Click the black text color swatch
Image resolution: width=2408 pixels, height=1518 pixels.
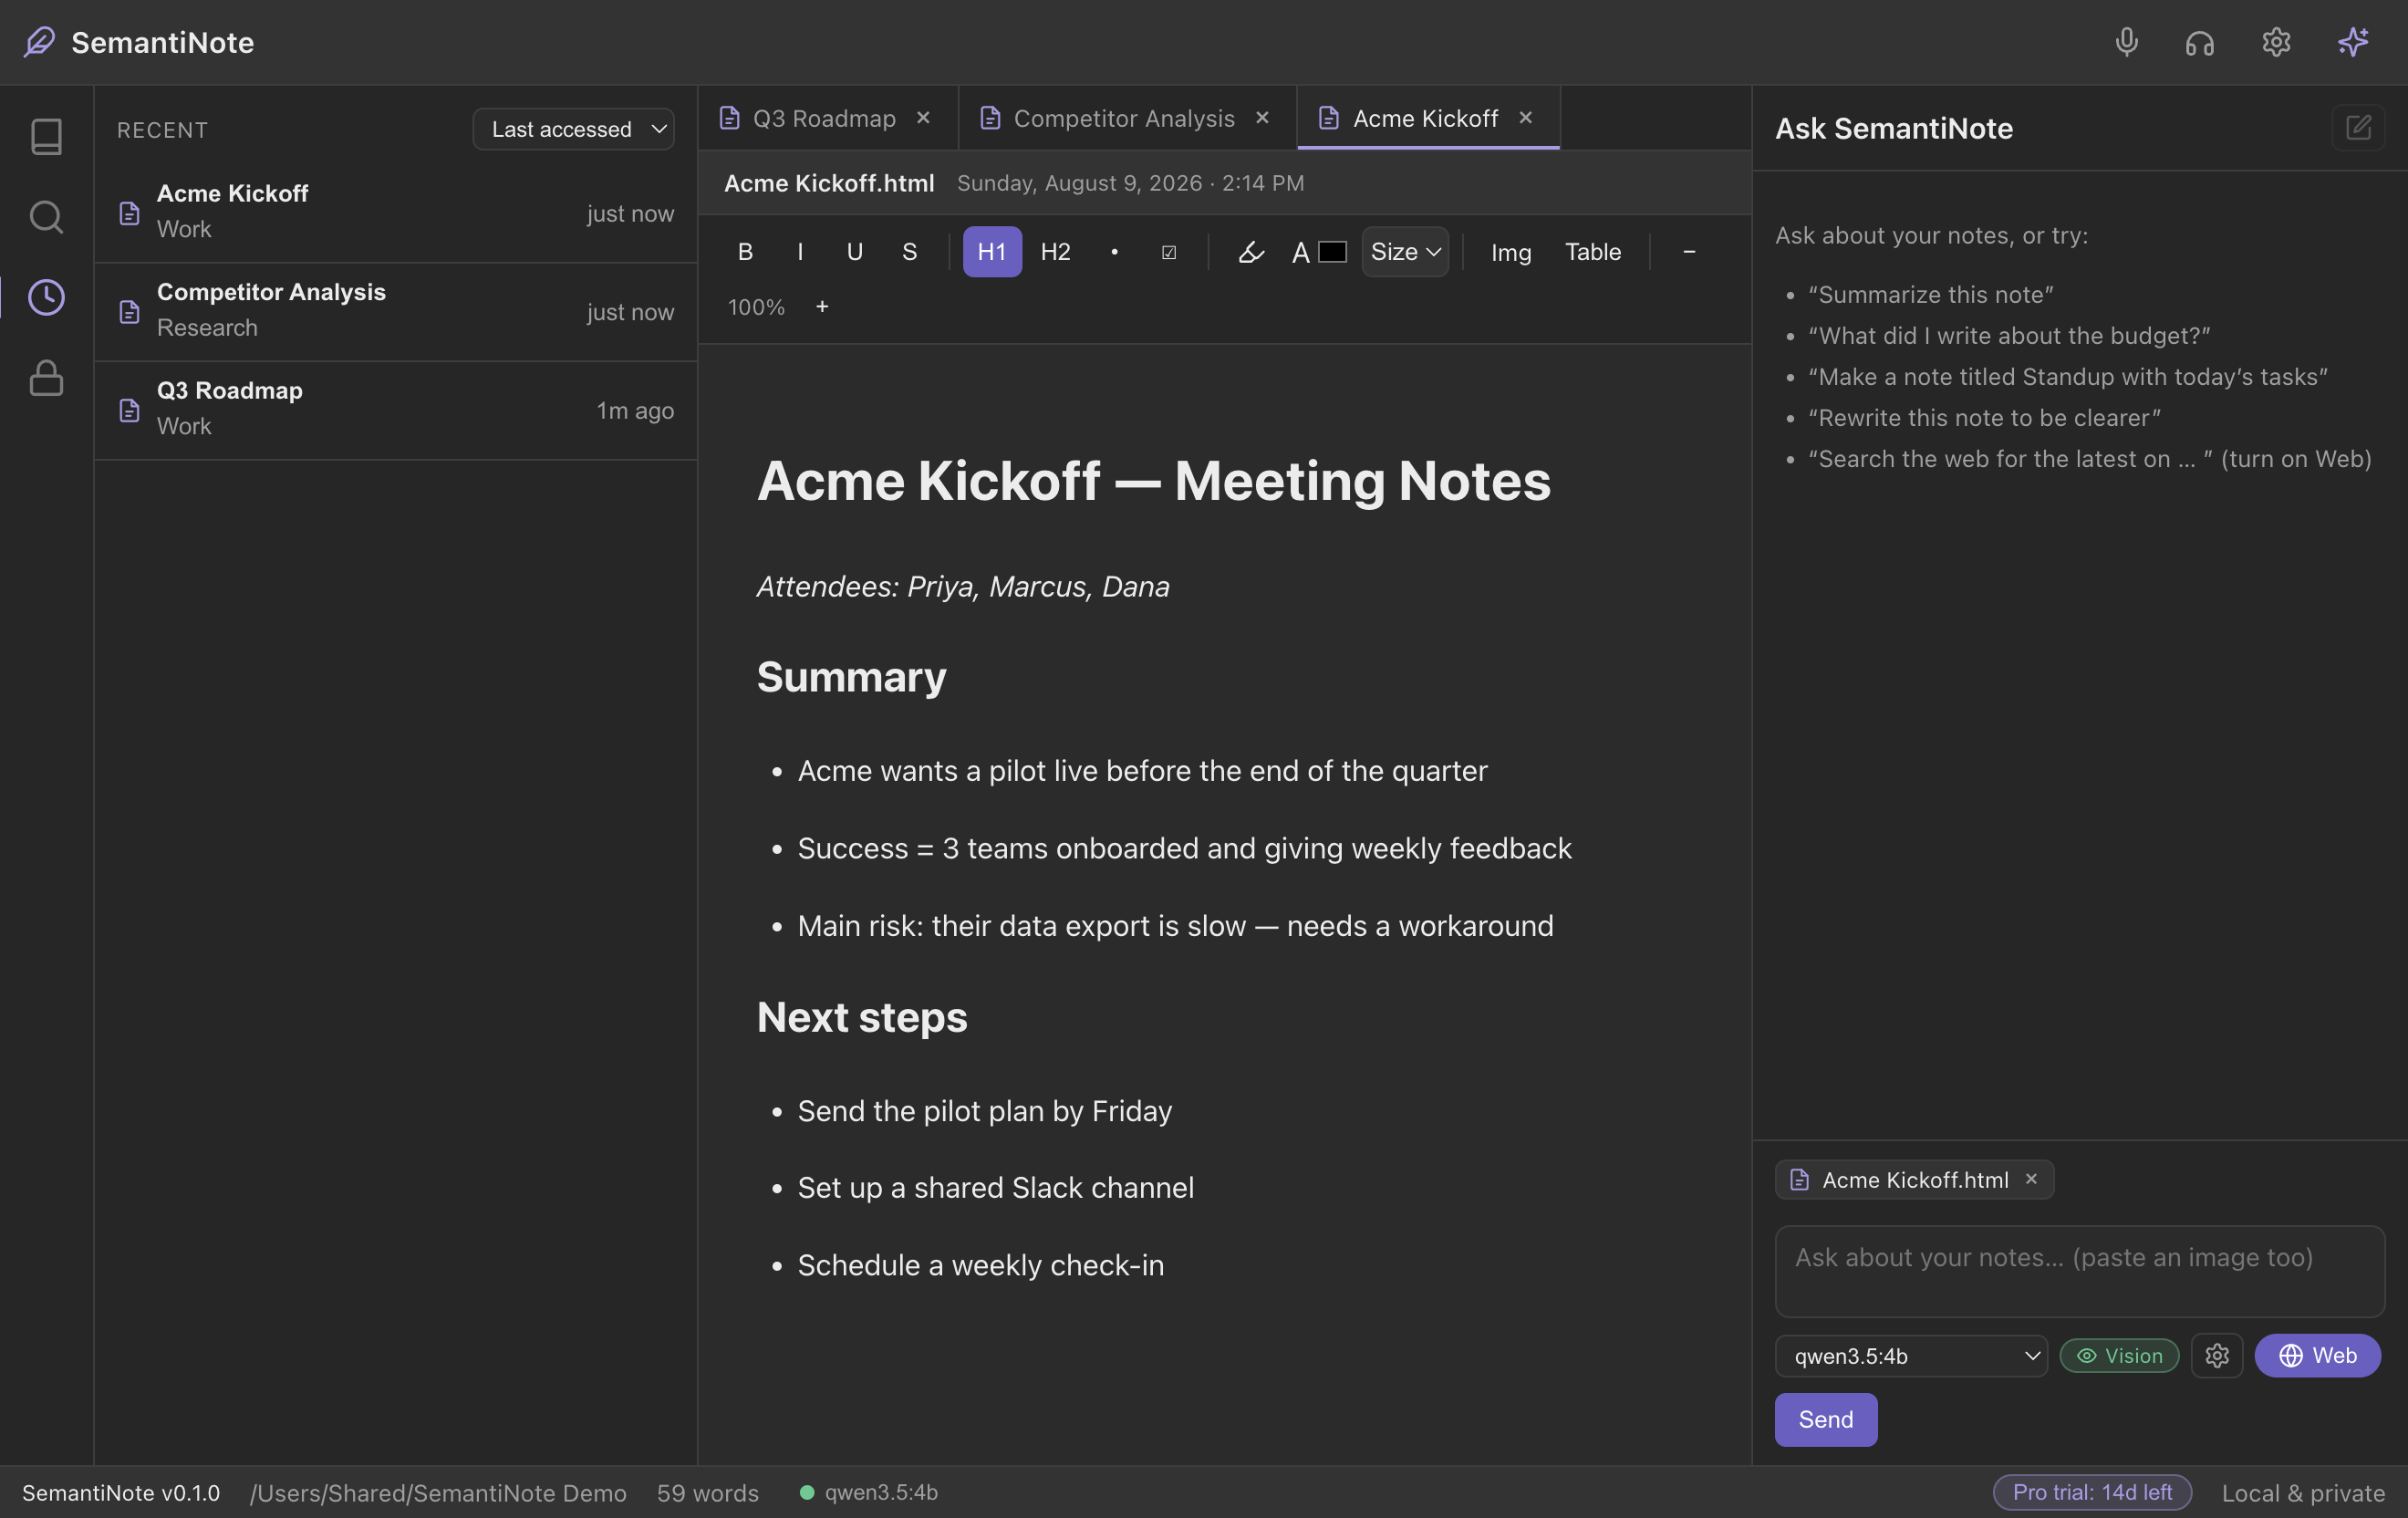point(1332,252)
